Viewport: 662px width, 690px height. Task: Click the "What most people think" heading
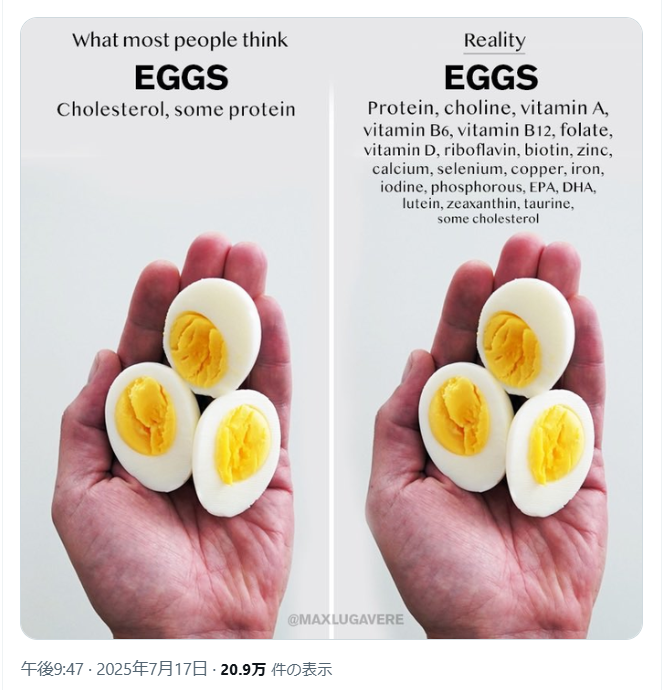(x=179, y=41)
